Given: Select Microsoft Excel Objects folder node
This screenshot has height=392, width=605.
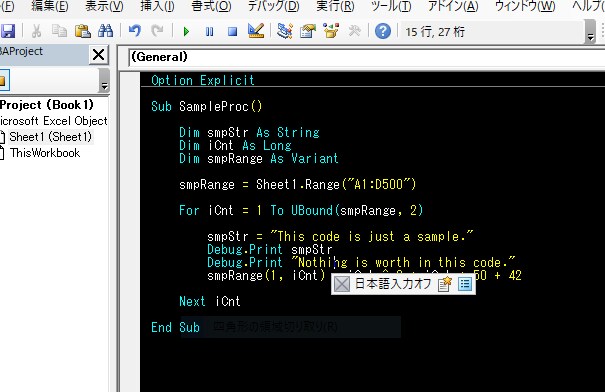Looking at the screenshot, I should pyautogui.click(x=54, y=121).
